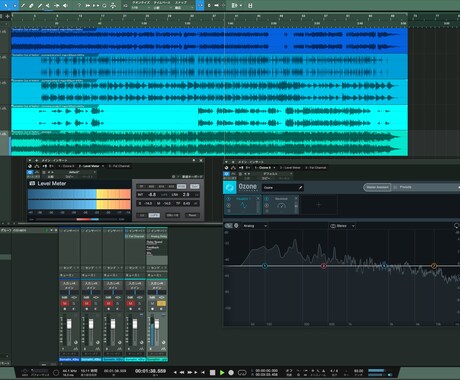Select the Analog Delay insert on the fifth channel
The height and width of the screenshot is (380, 460).
coord(157,236)
